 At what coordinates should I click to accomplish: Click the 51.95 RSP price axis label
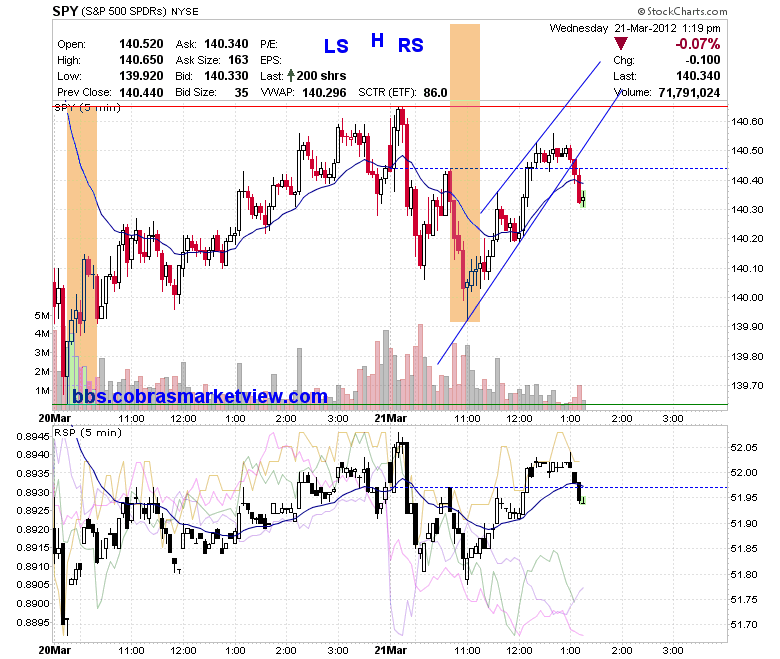tap(744, 497)
